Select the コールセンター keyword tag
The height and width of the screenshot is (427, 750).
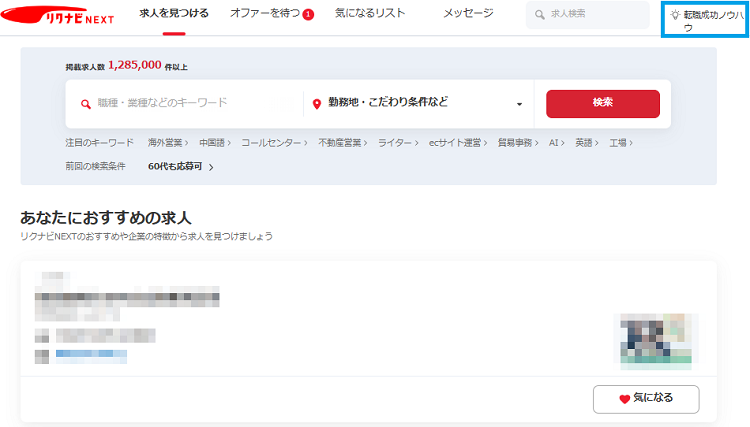click(x=271, y=144)
